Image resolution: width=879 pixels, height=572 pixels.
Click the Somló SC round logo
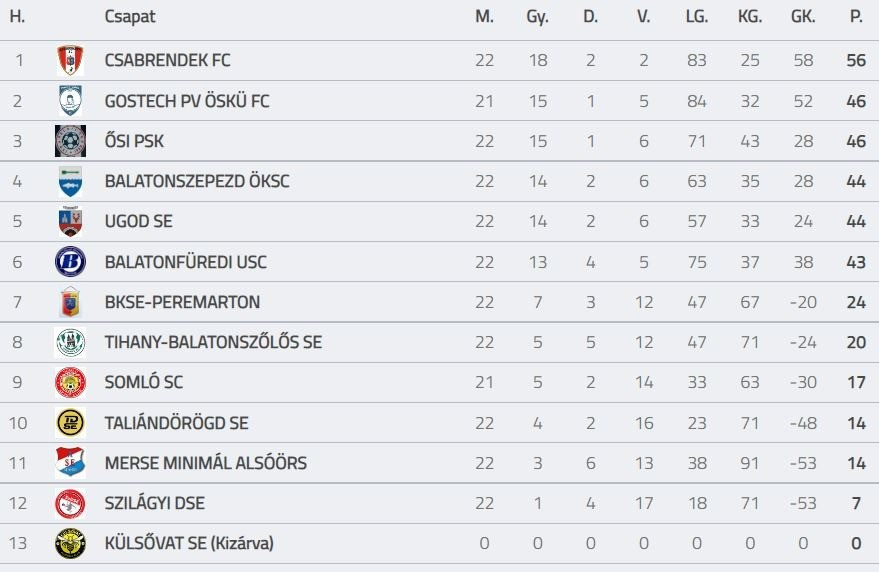[70, 382]
